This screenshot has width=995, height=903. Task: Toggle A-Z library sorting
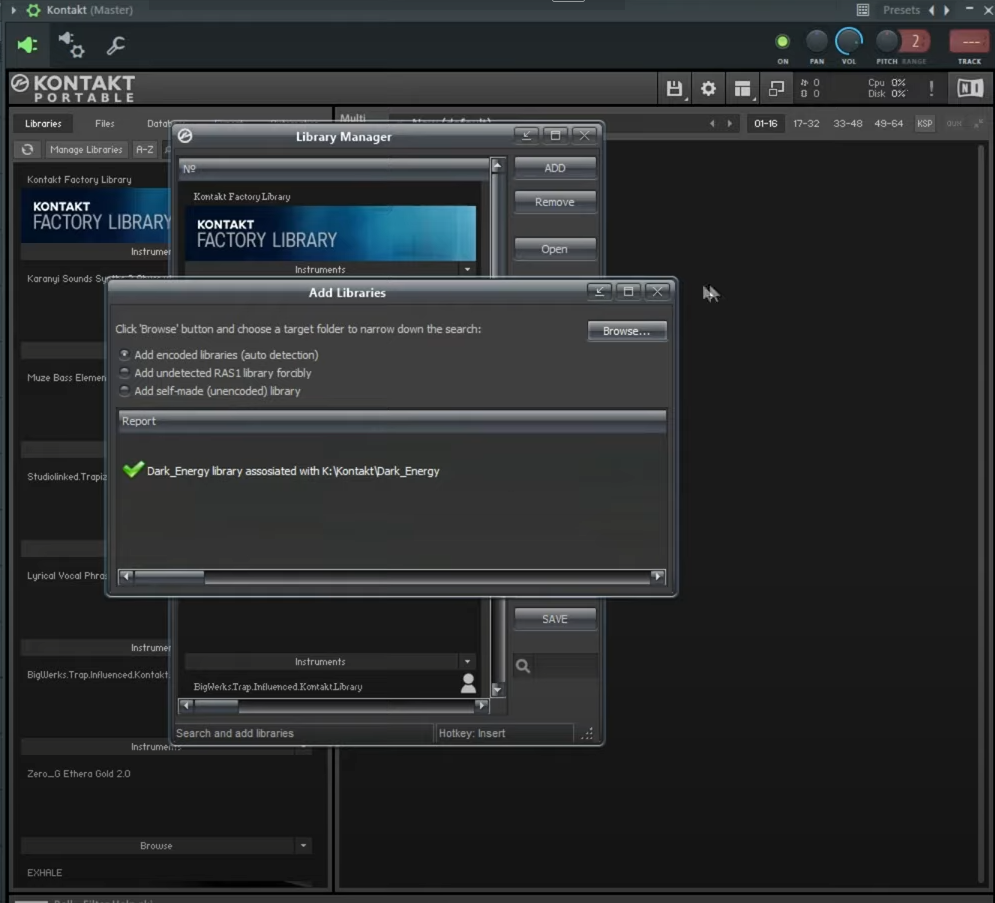tap(145, 149)
